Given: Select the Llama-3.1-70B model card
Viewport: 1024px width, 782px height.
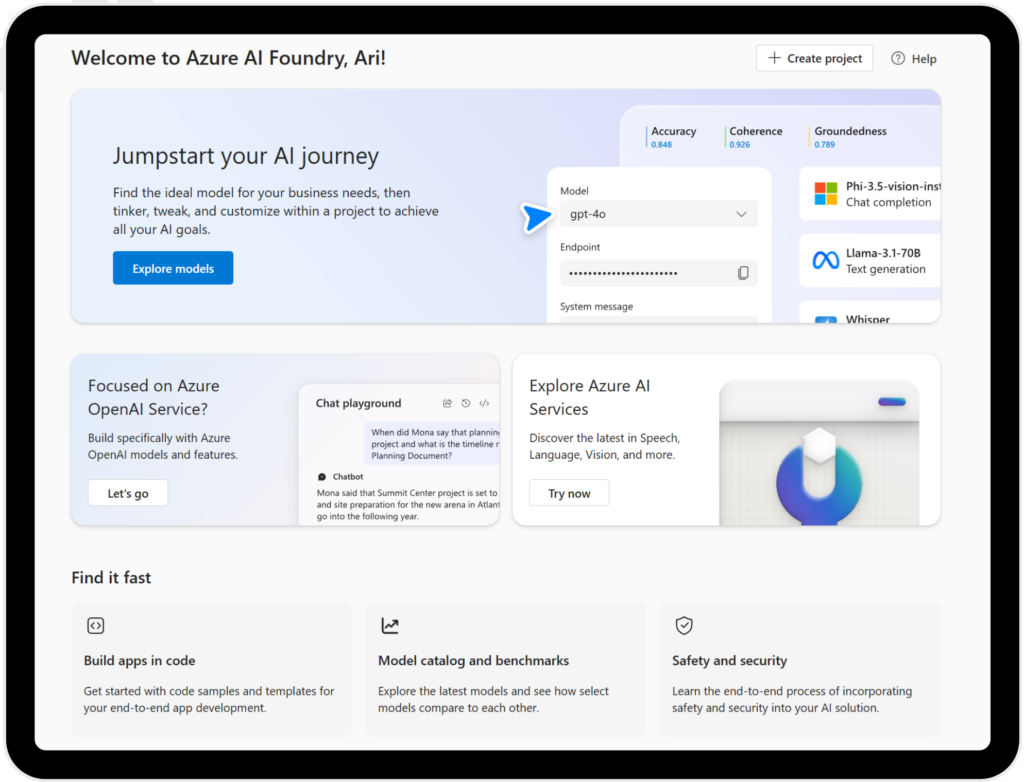Looking at the screenshot, I should tap(870, 261).
